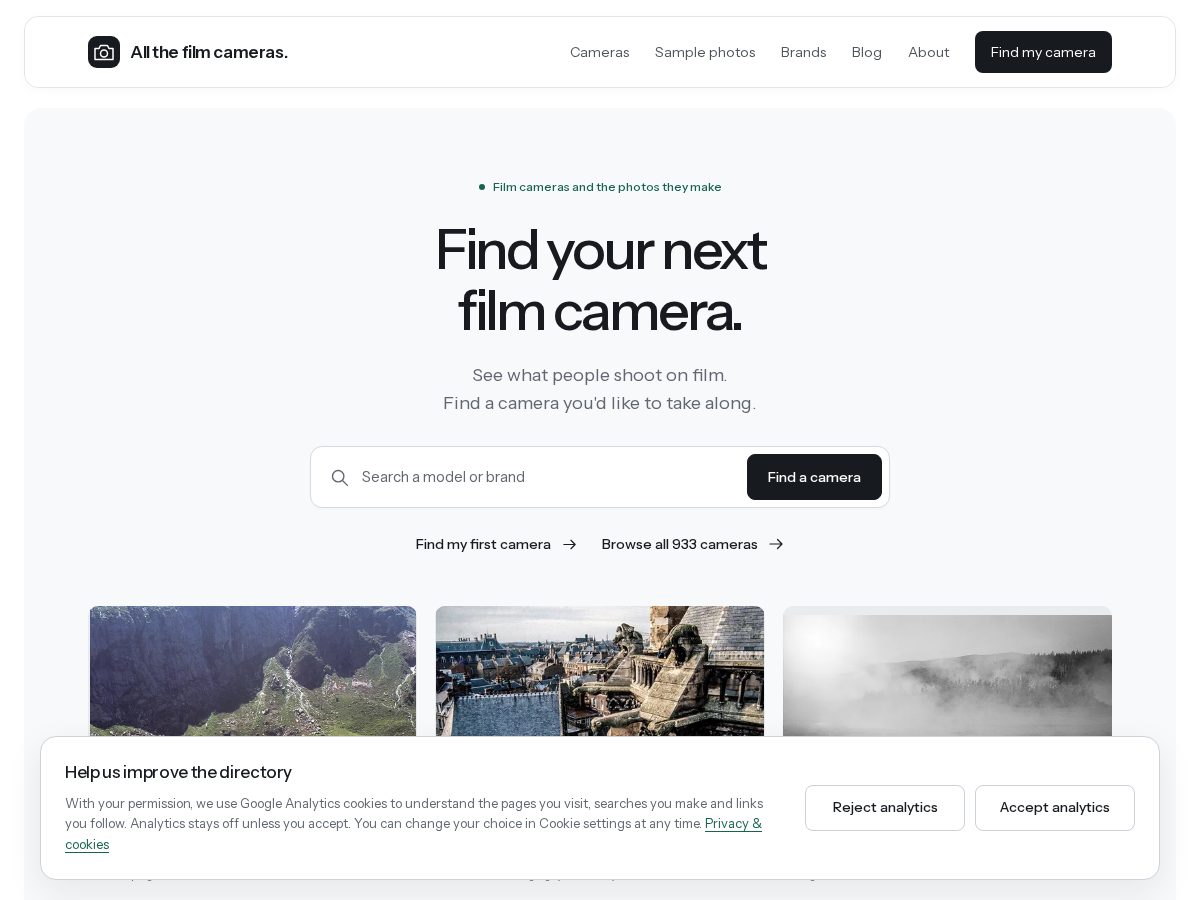Click the Find my camera button
The width and height of the screenshot is (1200, 900).
tap(1043, 52)
